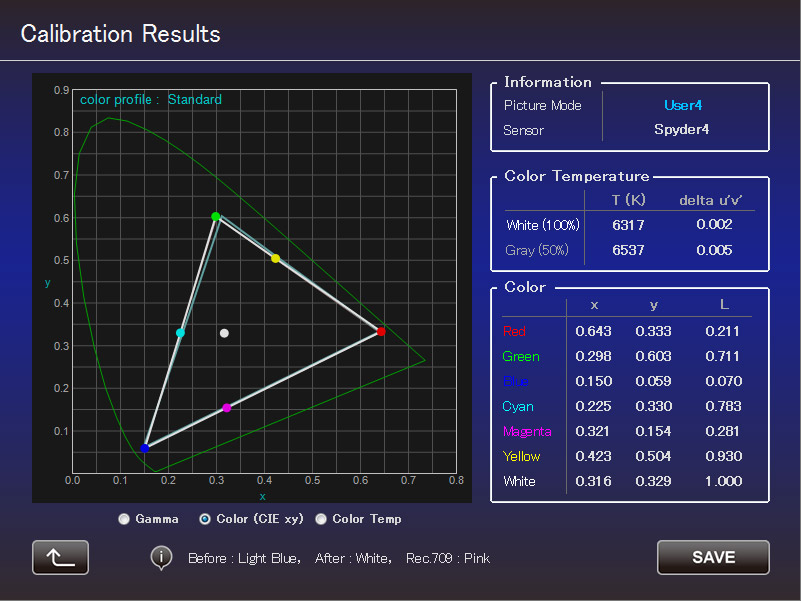Click the red primary point on chart

[381, 331]
